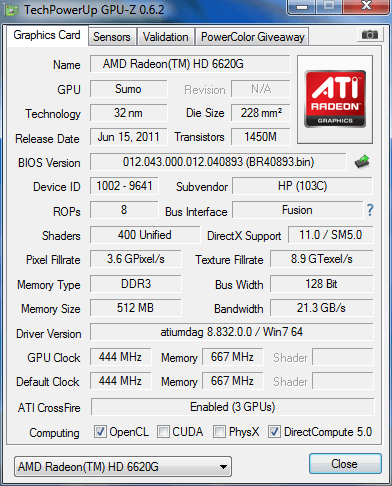Open the Validation tab
The height and width of the screenshot is (486, 392).
165,37
